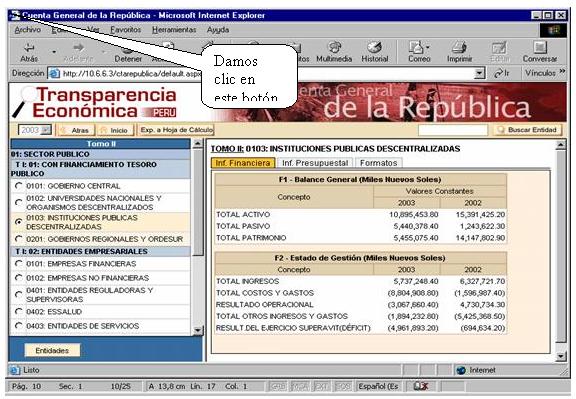Click the RESULTADO OPERACIONAL row label
The image size is (576, 399).
pos(264,305)
